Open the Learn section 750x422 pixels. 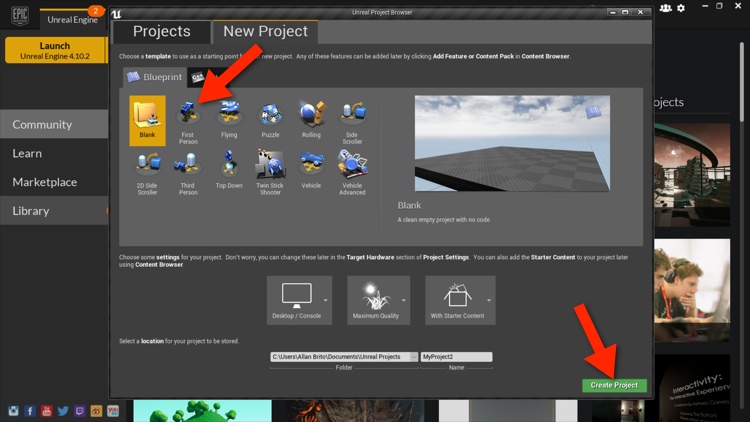point(54,153)
